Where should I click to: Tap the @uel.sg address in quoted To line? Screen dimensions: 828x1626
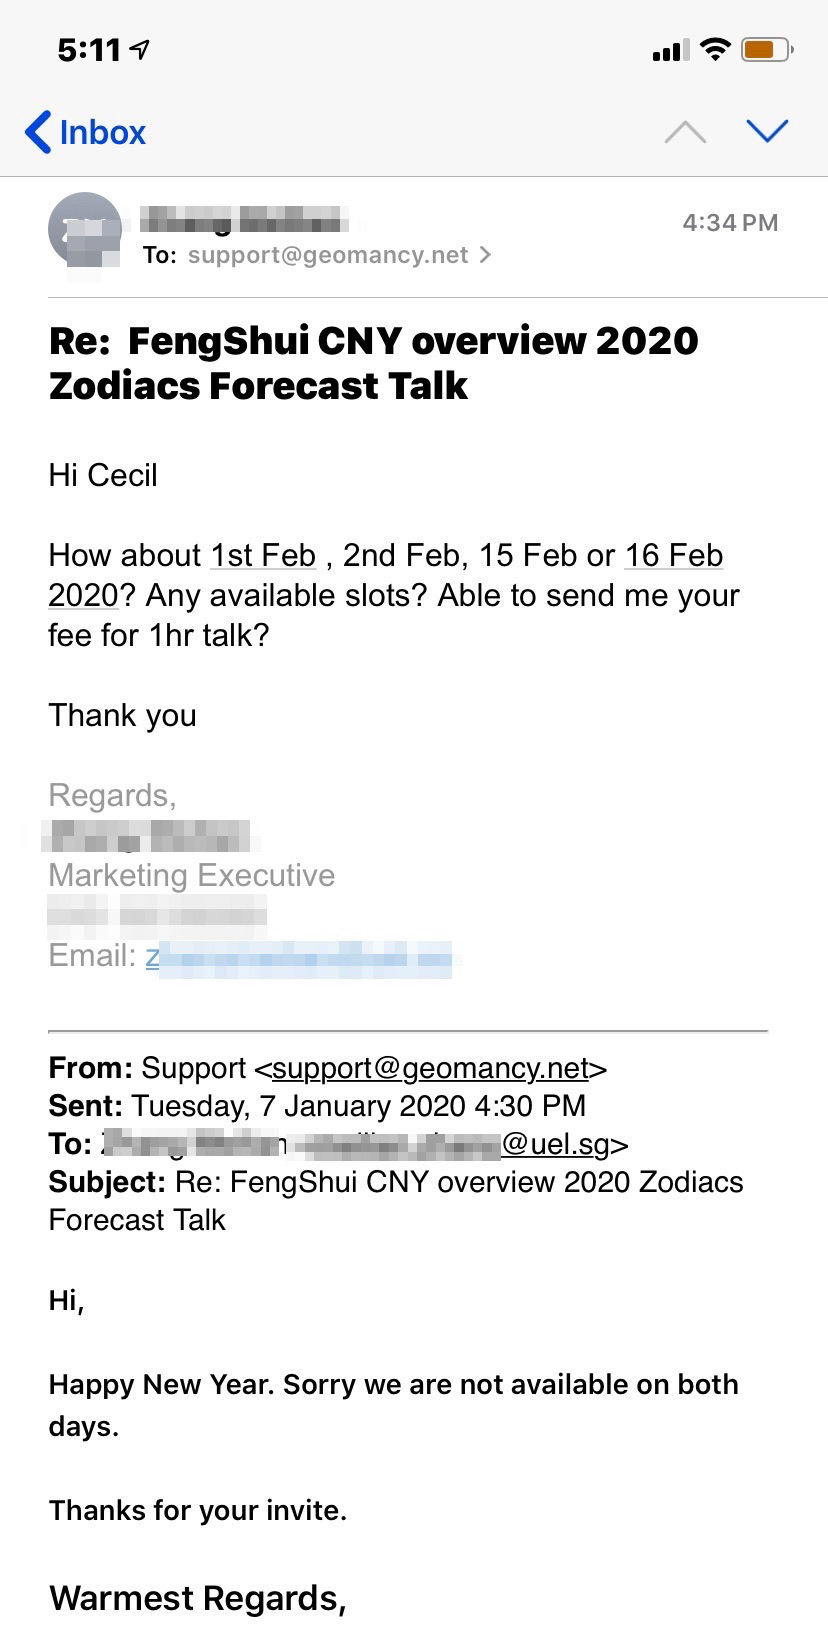(x=556, y=1144)
